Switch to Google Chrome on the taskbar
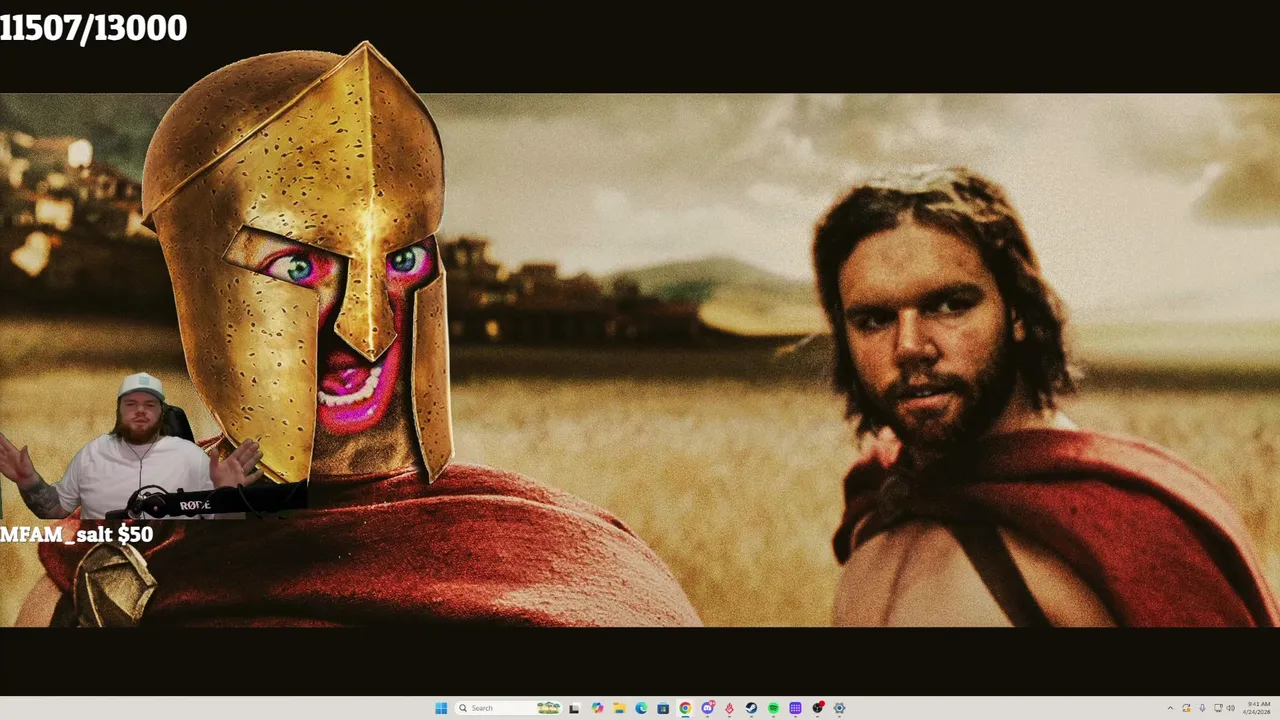Screen dimensions: 1280x720 pyautogui.click(x=685, y=708)
